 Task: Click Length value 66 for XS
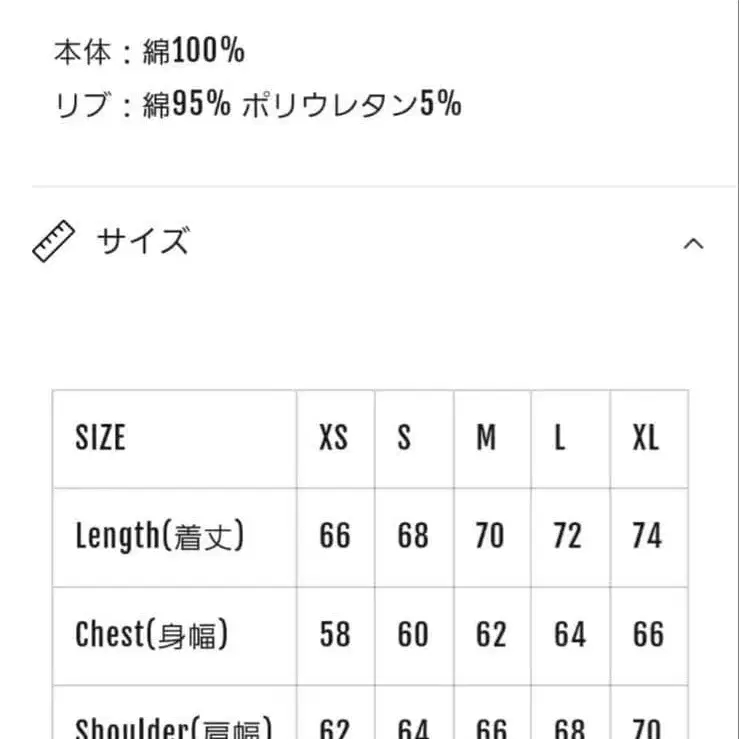tap(335, 536)
